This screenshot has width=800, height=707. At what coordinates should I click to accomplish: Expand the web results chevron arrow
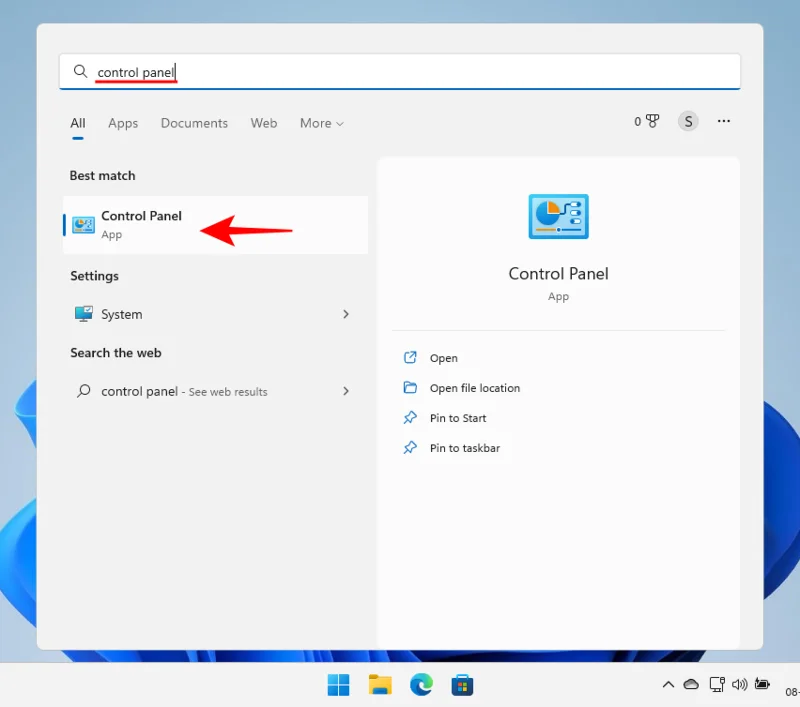click(x=346, y=391)
